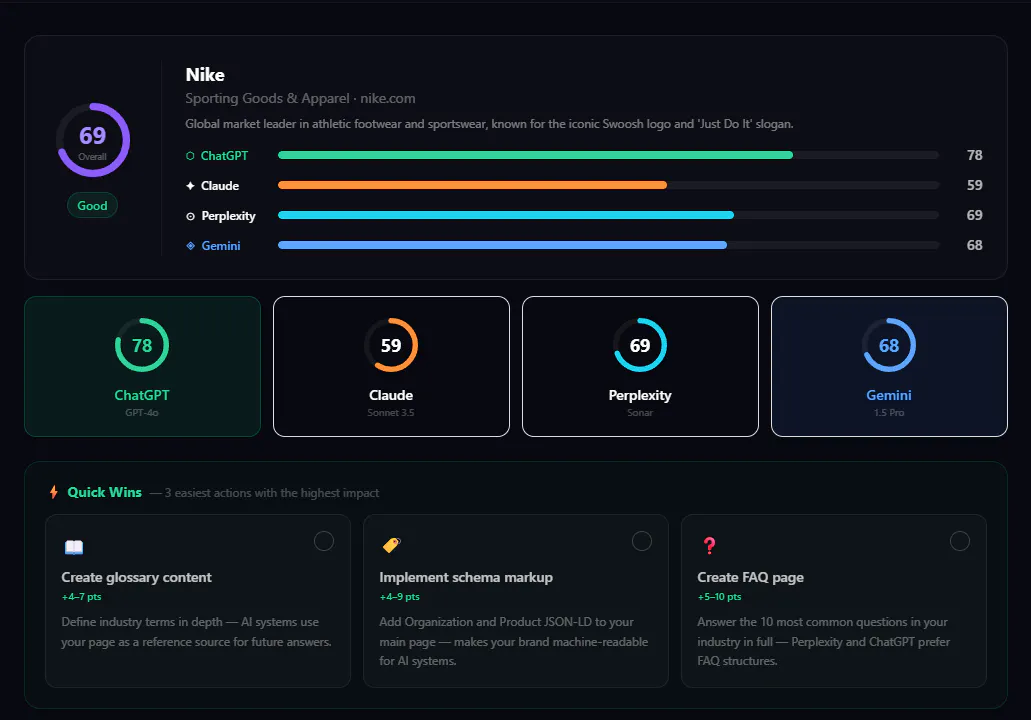This screenshot has height=720, width=1031.
Task: Open the Create glossary content card
Action: pyautogui.click(x=198, y=601)
